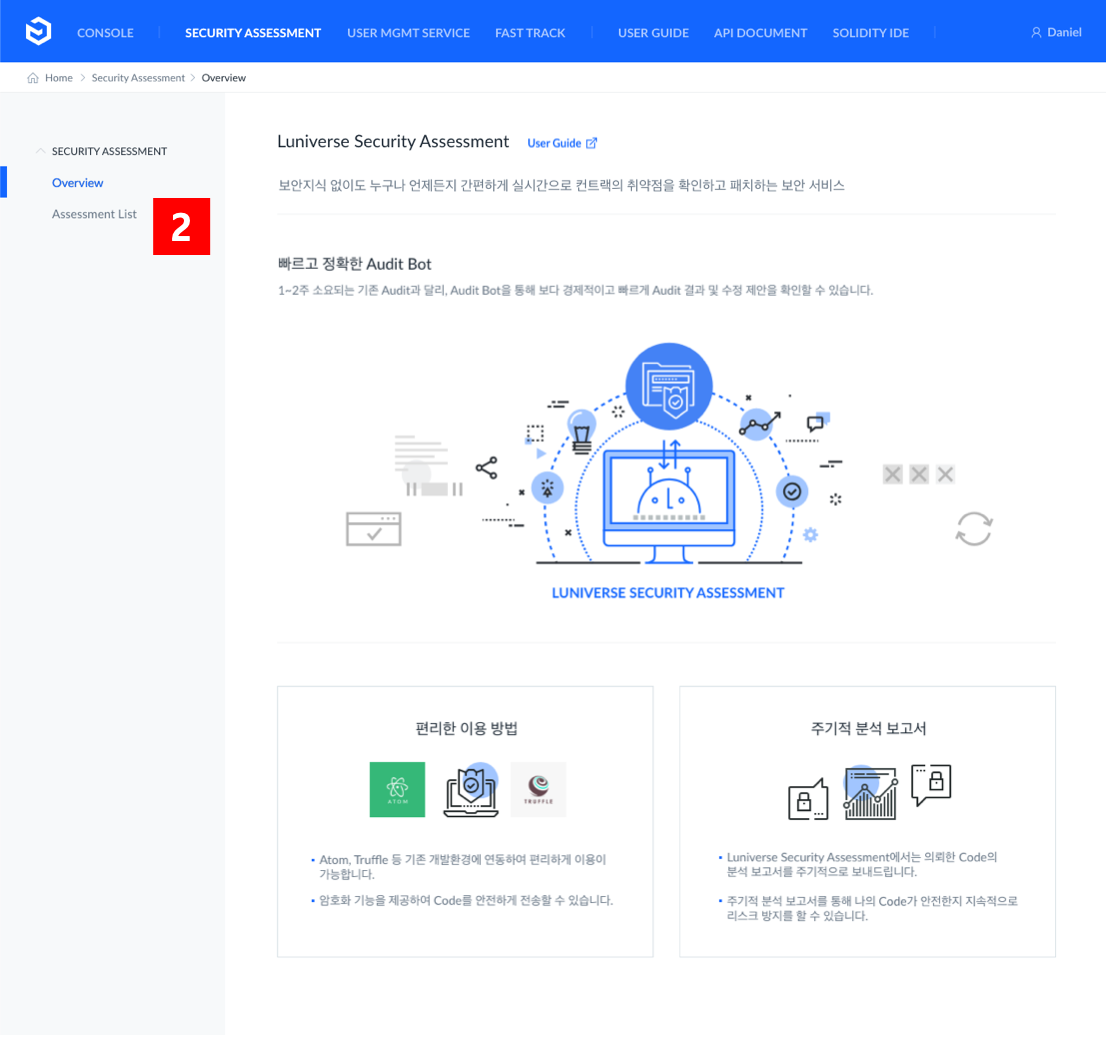Click the '주기적 분석 보고서를 통해' bullet text
The width and height of the screenshot is (1106, 1037).
point(873,908)
